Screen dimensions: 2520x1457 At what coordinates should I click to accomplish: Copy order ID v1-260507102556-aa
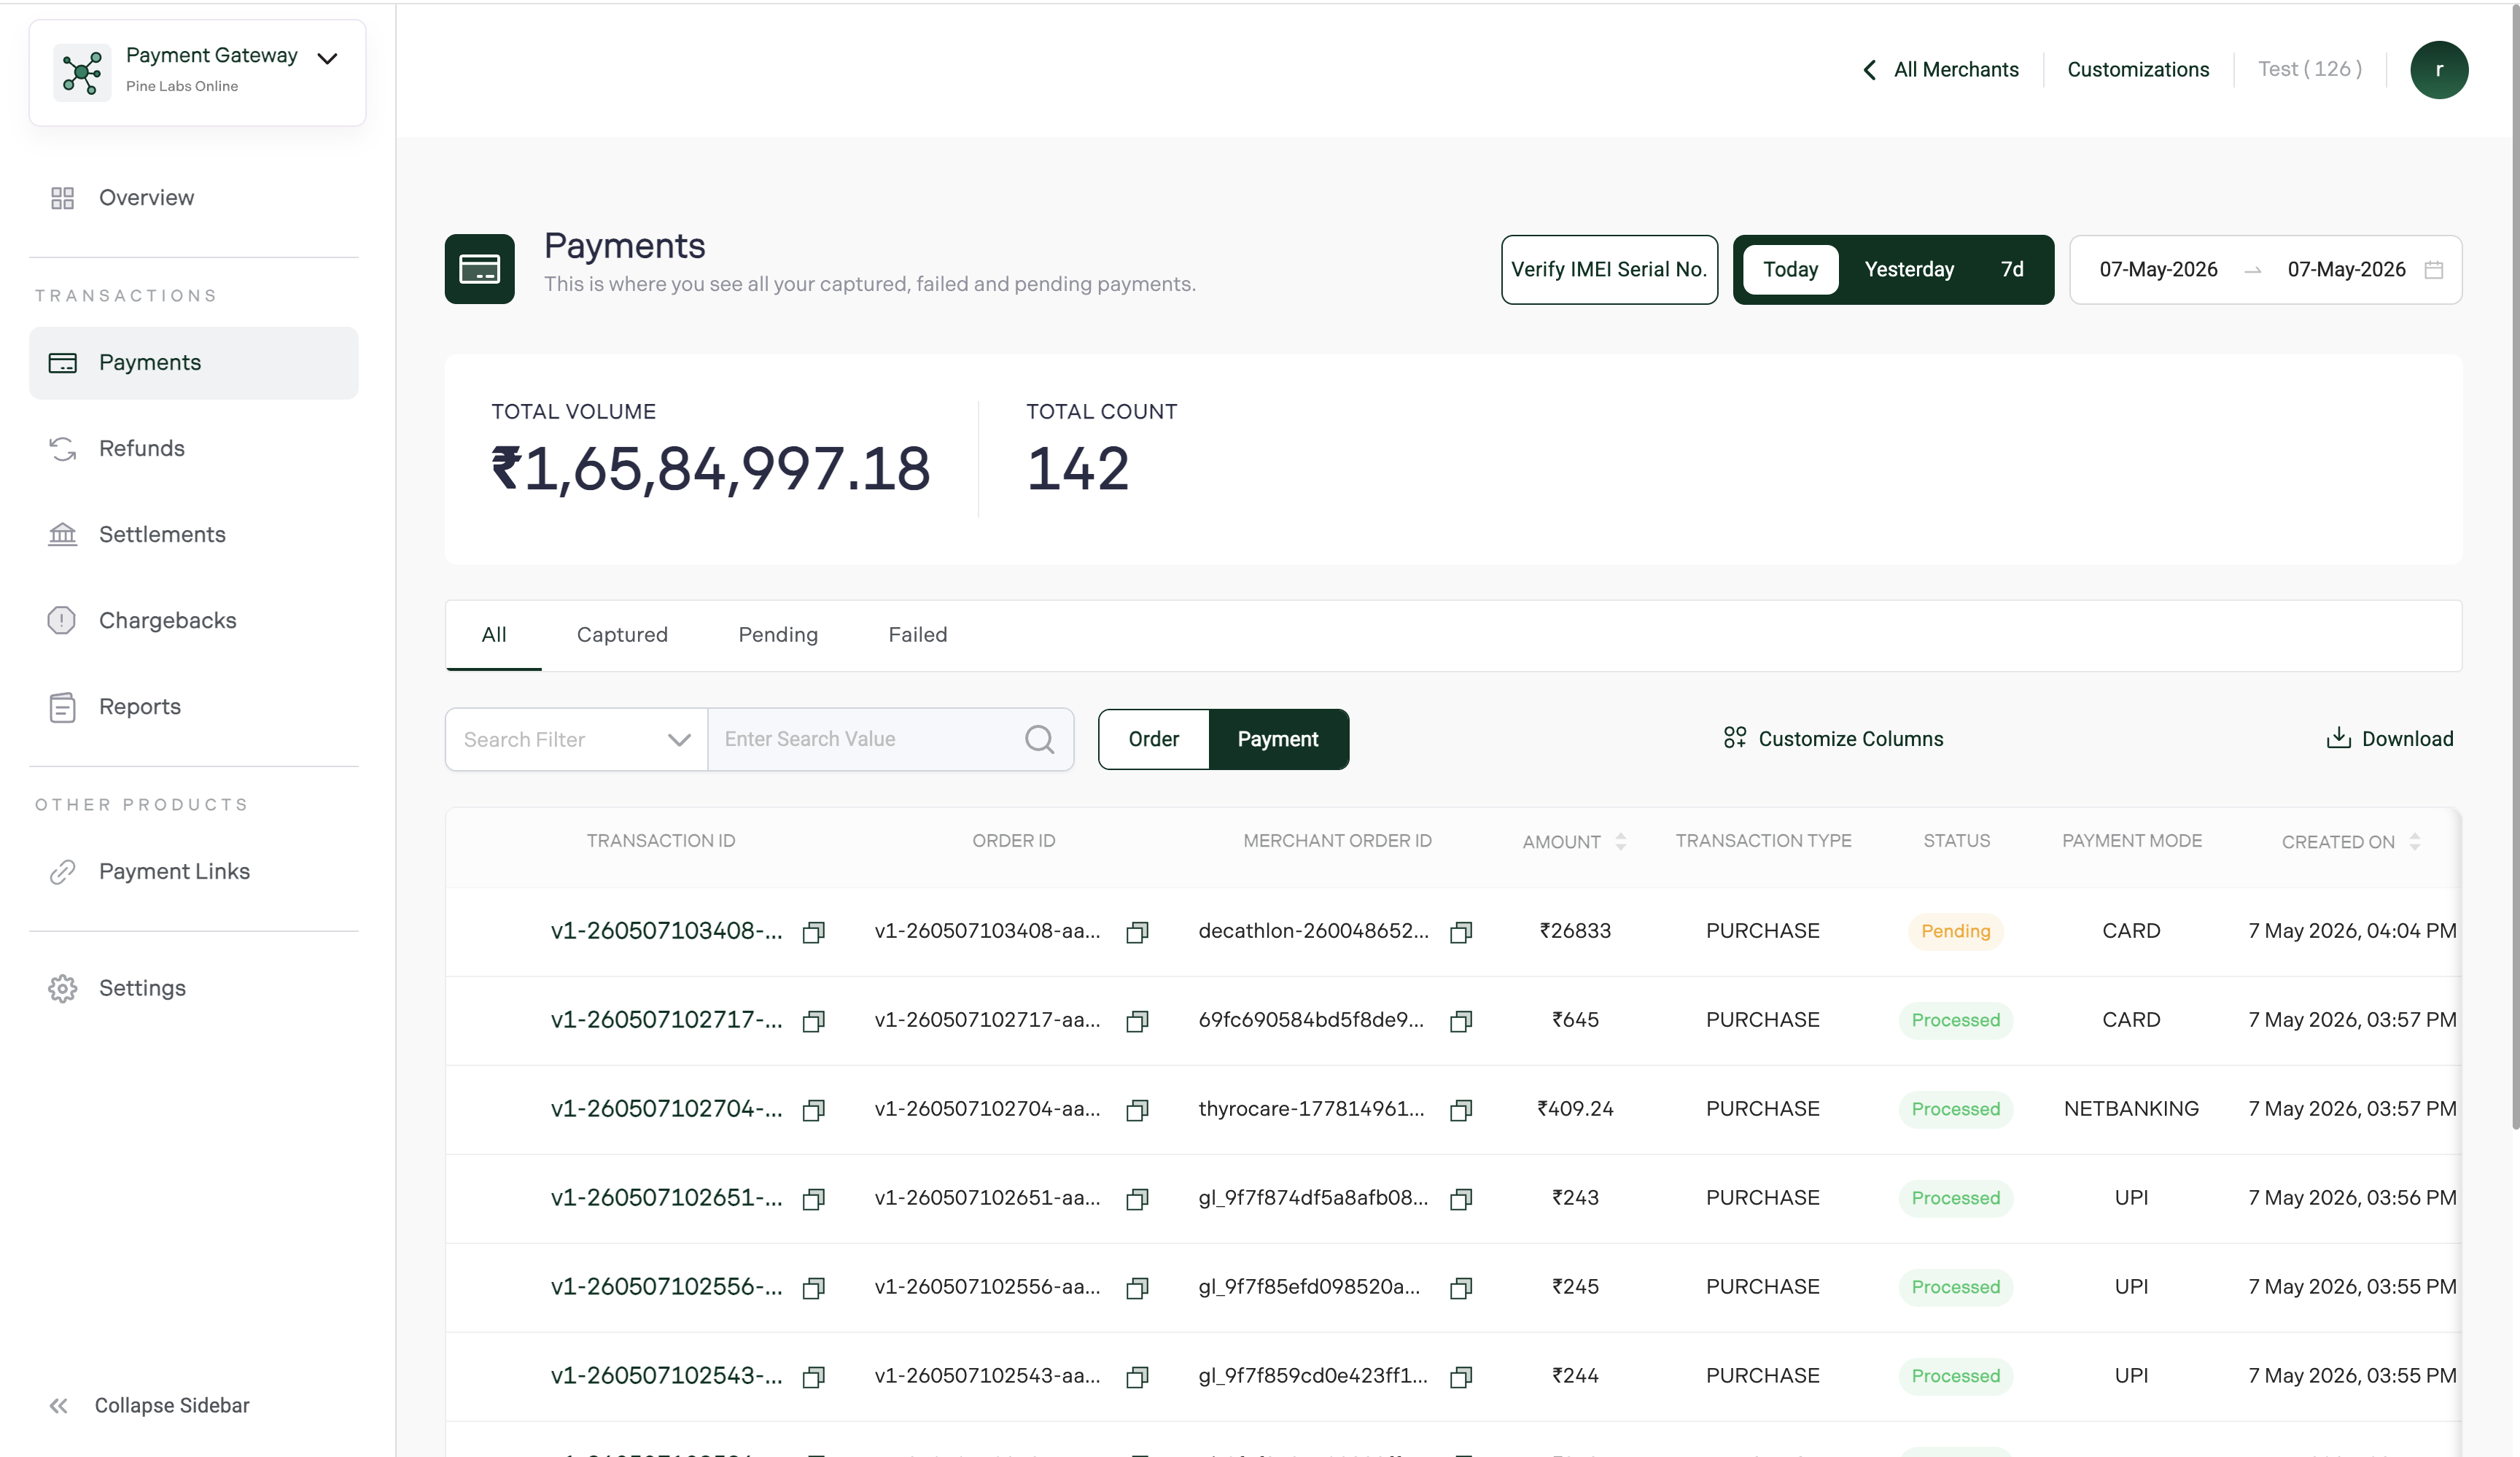click(1137, 1288)
